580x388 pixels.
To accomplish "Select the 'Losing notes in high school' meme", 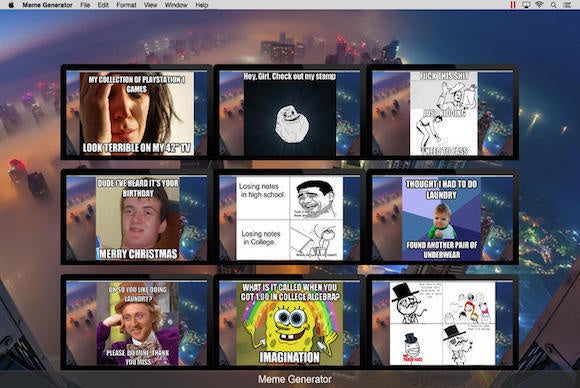I will tap(290, 217).
